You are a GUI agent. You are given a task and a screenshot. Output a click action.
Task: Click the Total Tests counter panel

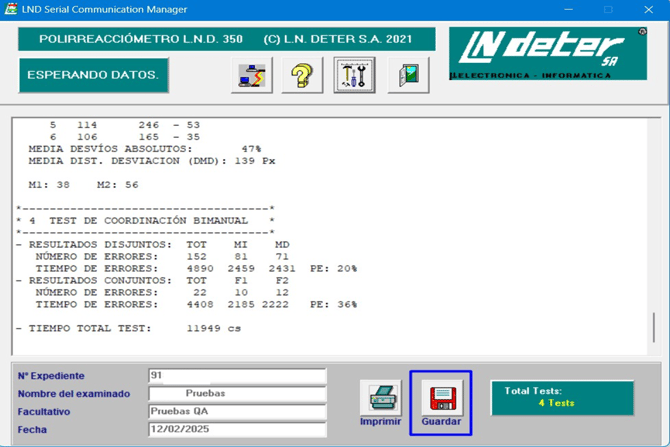562,397
